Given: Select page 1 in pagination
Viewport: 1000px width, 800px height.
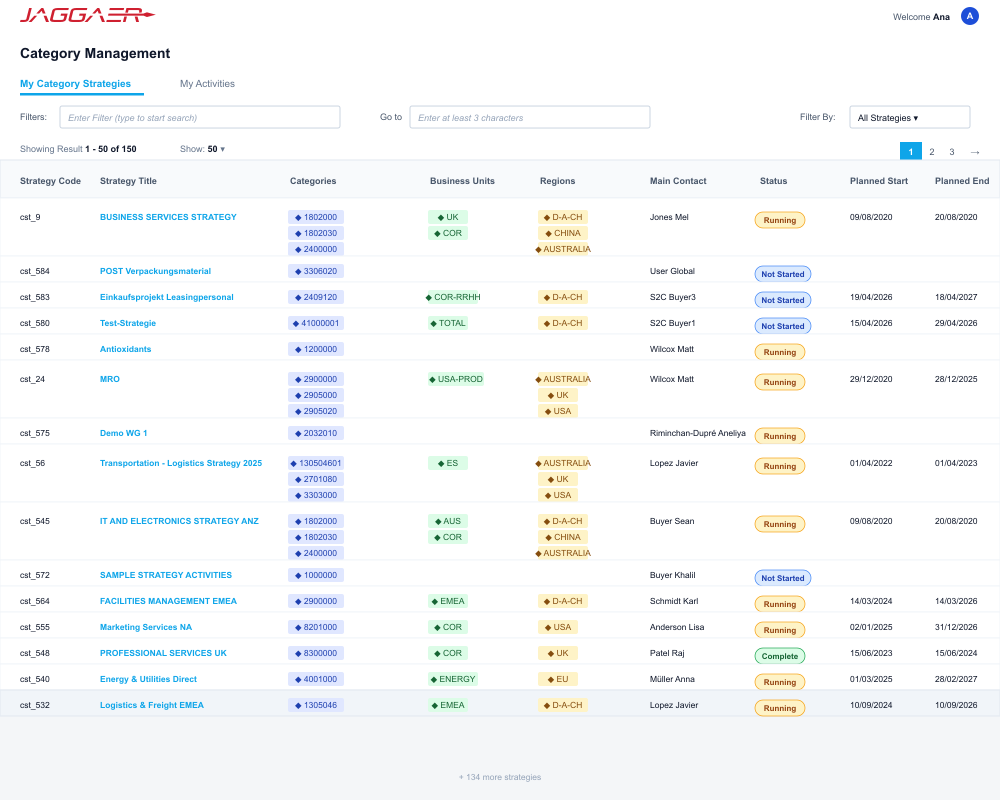Looking at the screenshot, I should [911, 151].
